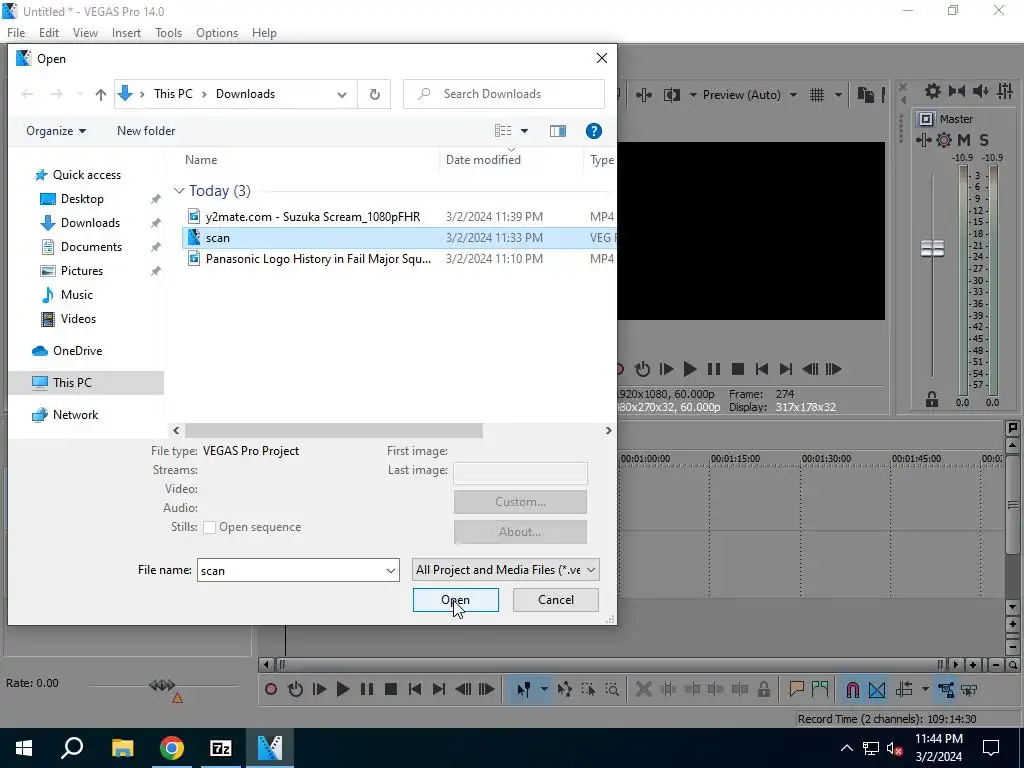This screenshot has height=768, width=1024.
Task: Click Copy Snapshot to Clipboard icon
Action: pos(866,95)
